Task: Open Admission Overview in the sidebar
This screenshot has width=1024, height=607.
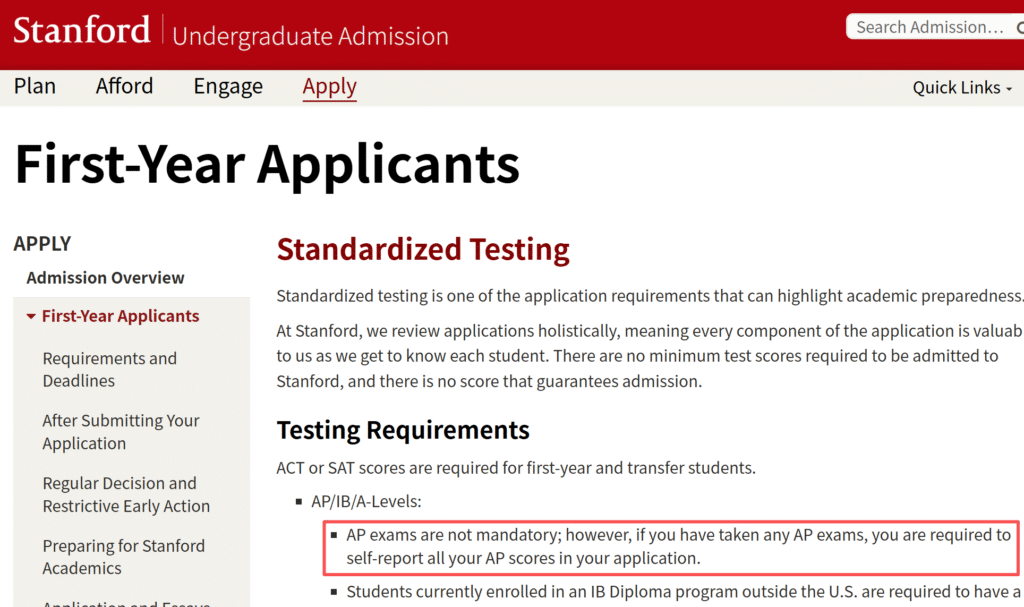Action: pyautogui.click(x=105, y=278)
